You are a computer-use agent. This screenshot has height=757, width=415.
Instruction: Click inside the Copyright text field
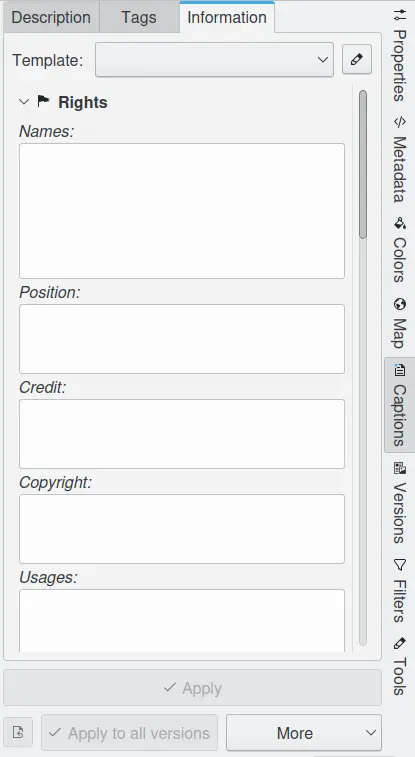tap(182, 529)
